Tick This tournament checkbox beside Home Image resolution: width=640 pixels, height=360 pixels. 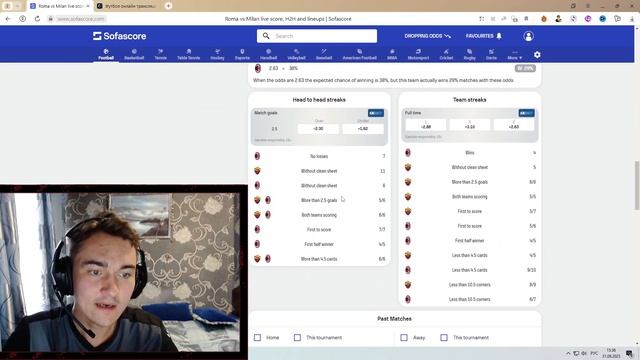click(297, 338)
